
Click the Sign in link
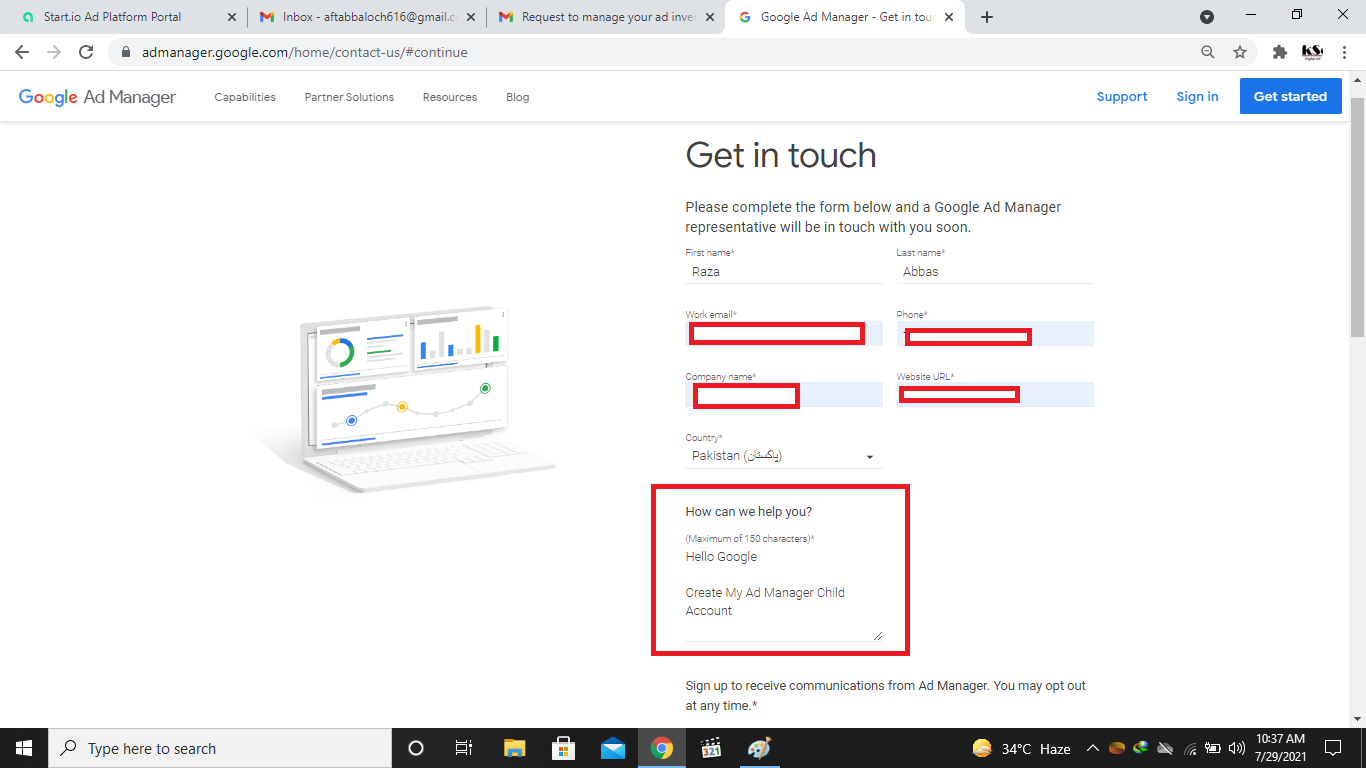tap(1197, 97)
